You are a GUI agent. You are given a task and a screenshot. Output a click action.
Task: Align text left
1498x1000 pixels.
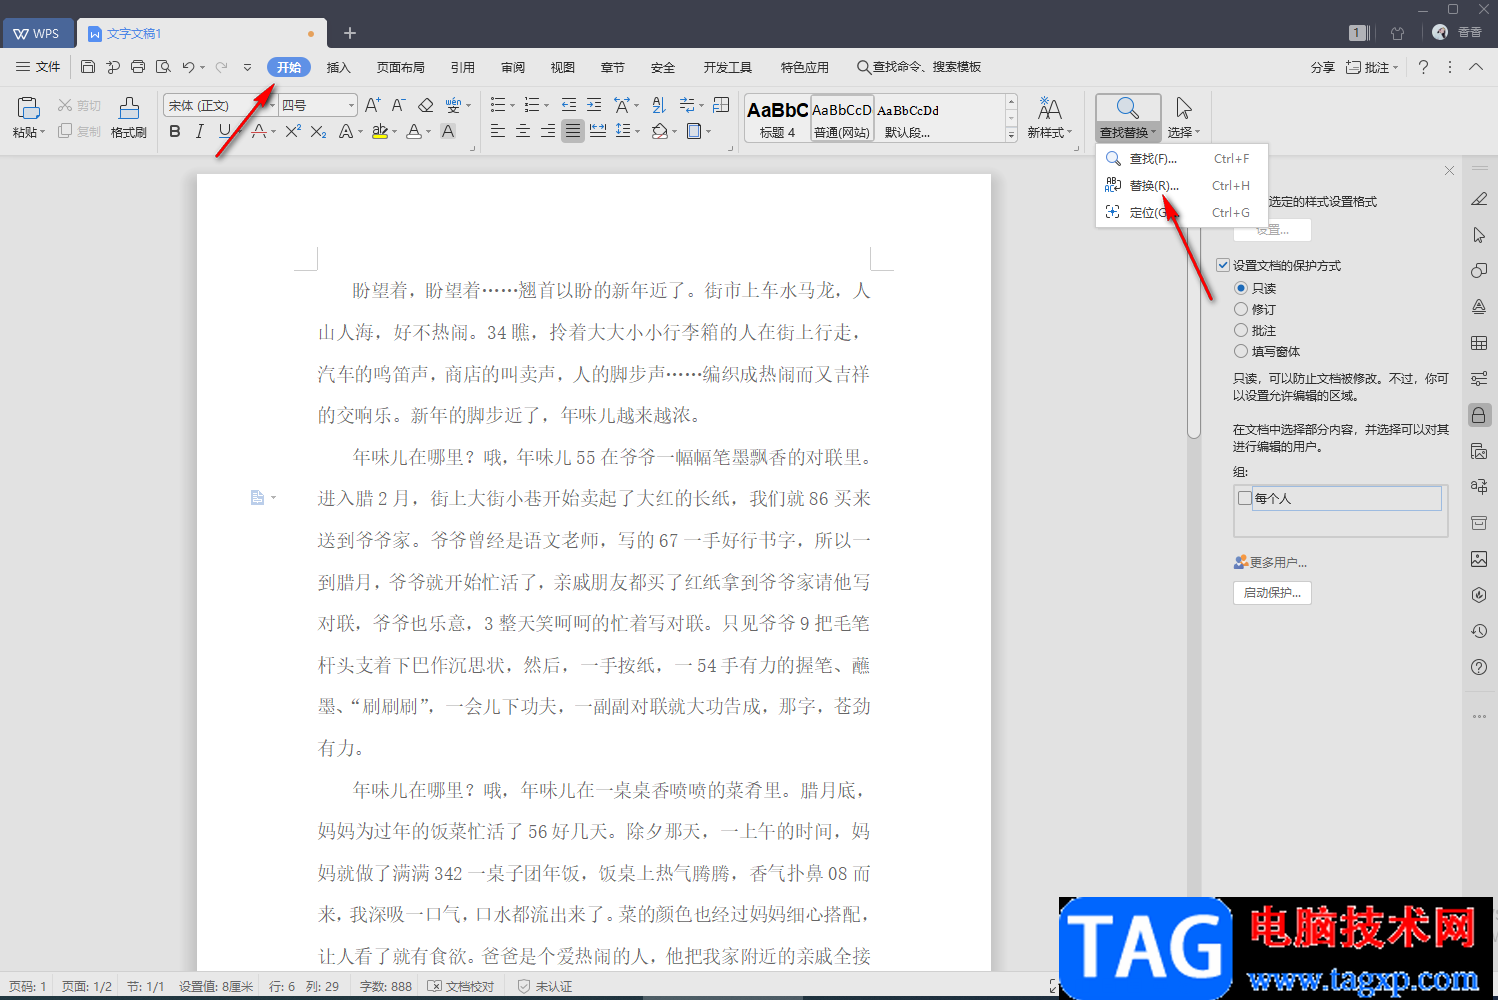[x=498, y=131]
